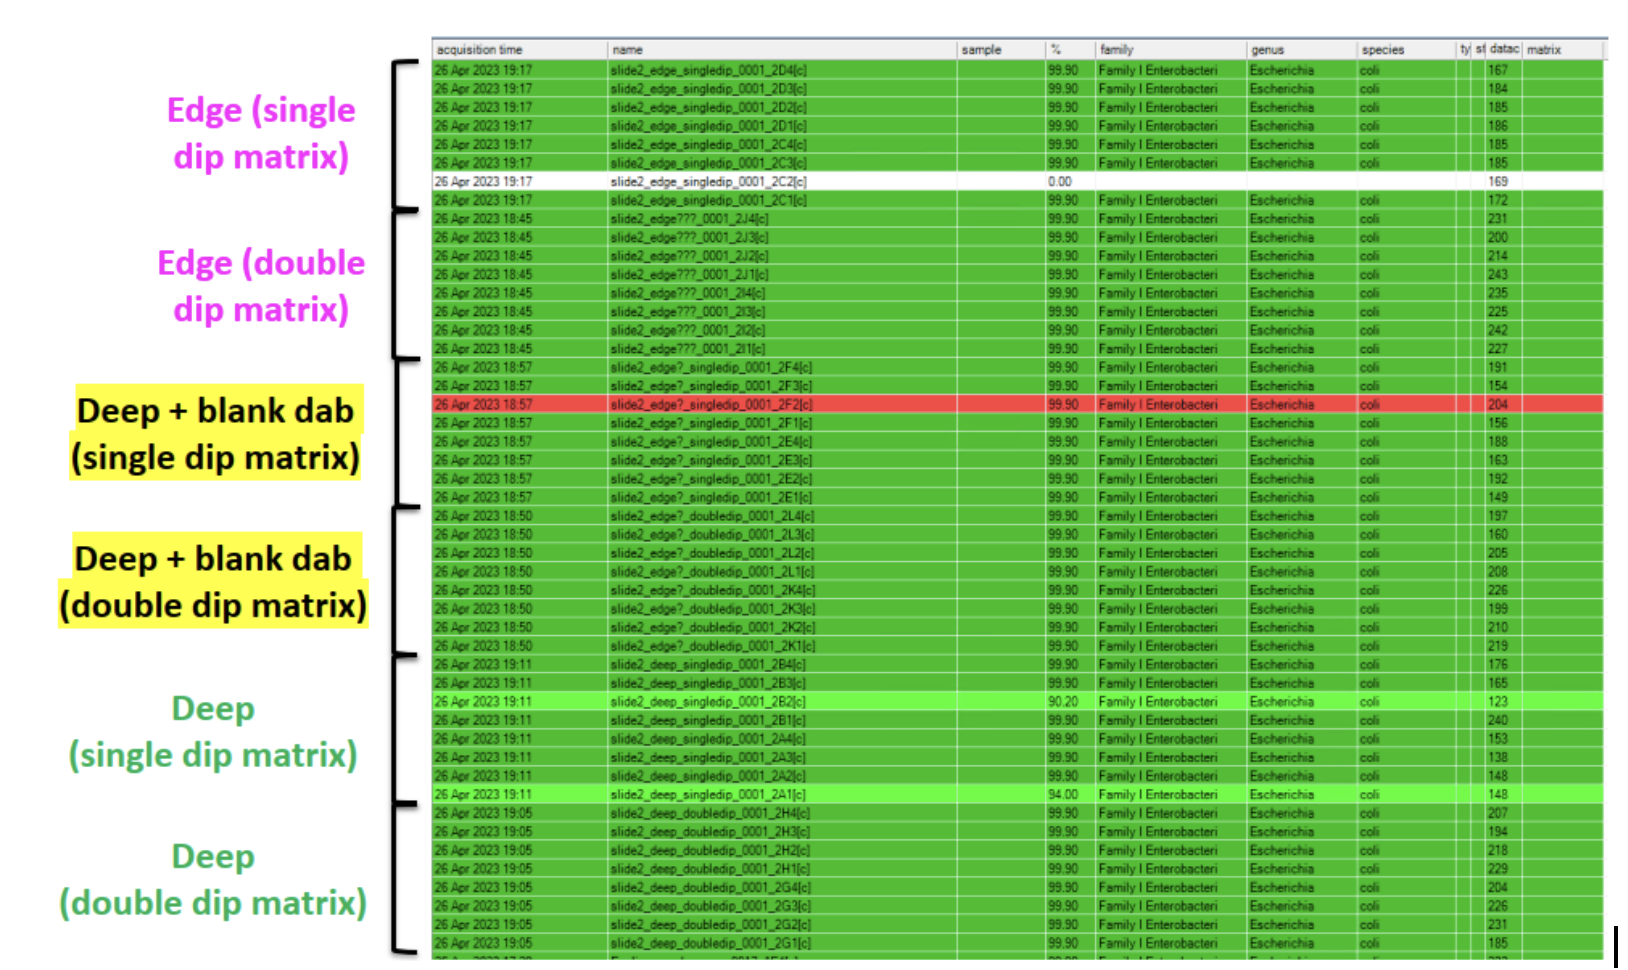Select row slide2_edge?_doubledip_0001_2L1[c]
The image size is (1628, 970).
pos(1018,571)
